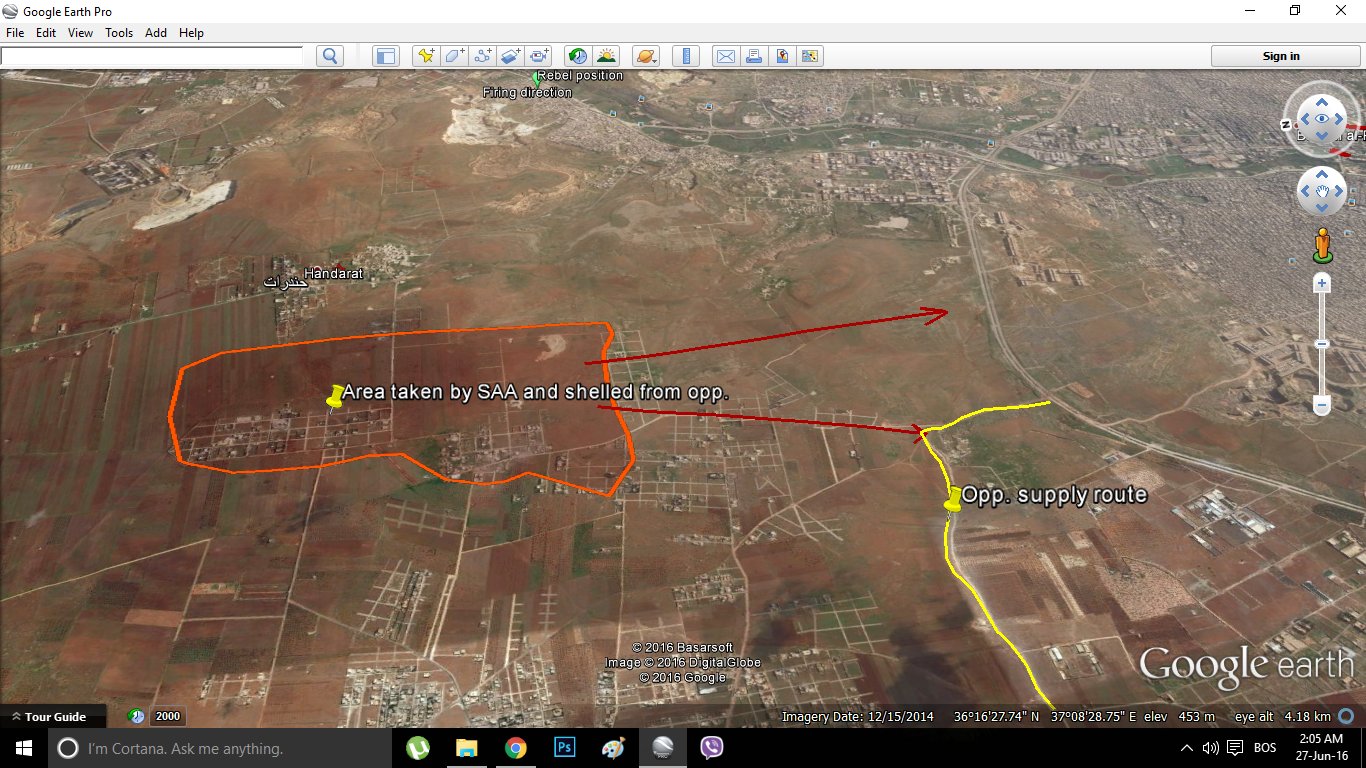The image size is (1366, 768).
Task: Click the zoom in plus button
Action: click(1322, 283)
